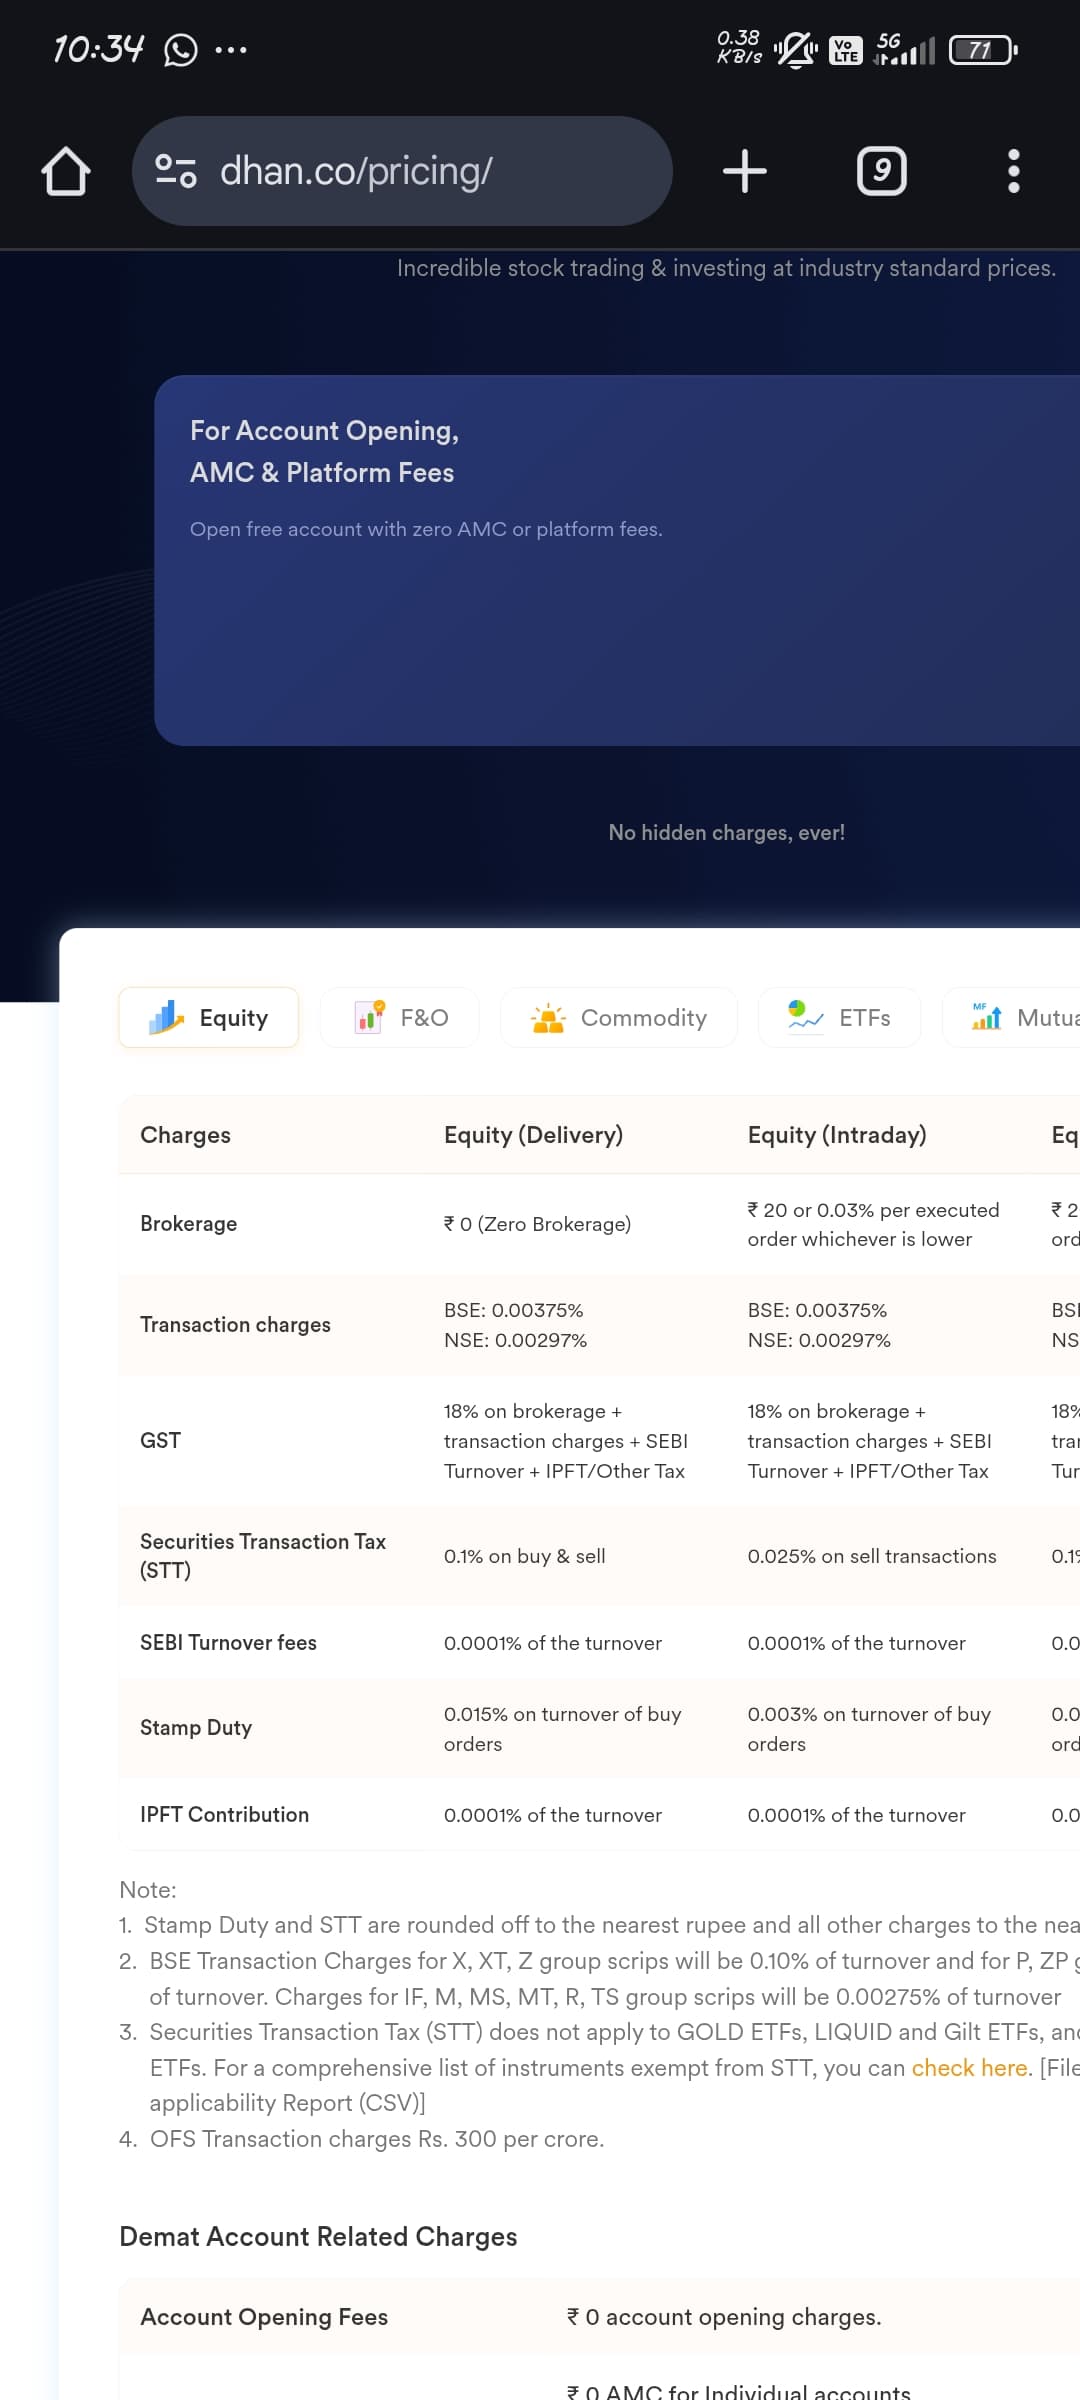Switch to the ETFs tab
This screenshot has width=1080, height=2400.
pyautogui.click(x=840, y=1018)
